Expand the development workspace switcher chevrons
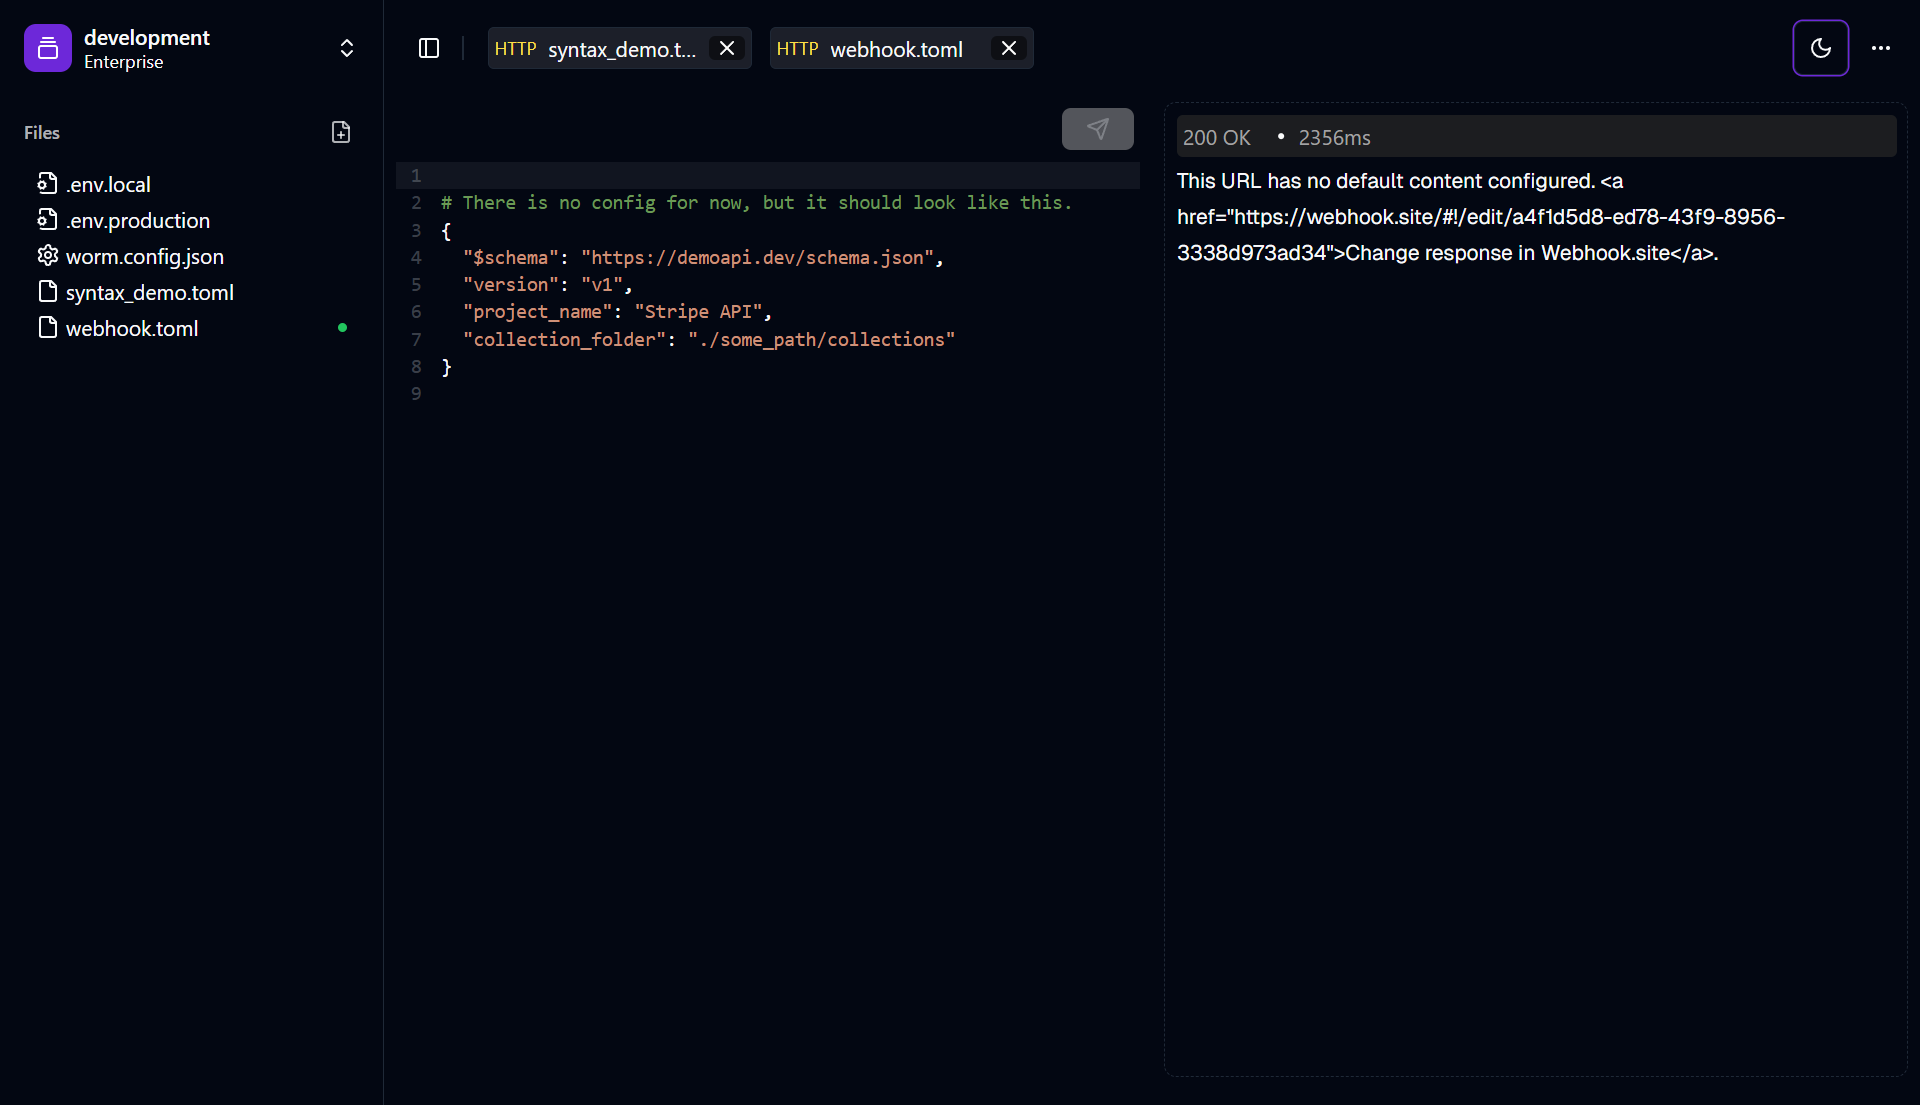 pos(346,48)
